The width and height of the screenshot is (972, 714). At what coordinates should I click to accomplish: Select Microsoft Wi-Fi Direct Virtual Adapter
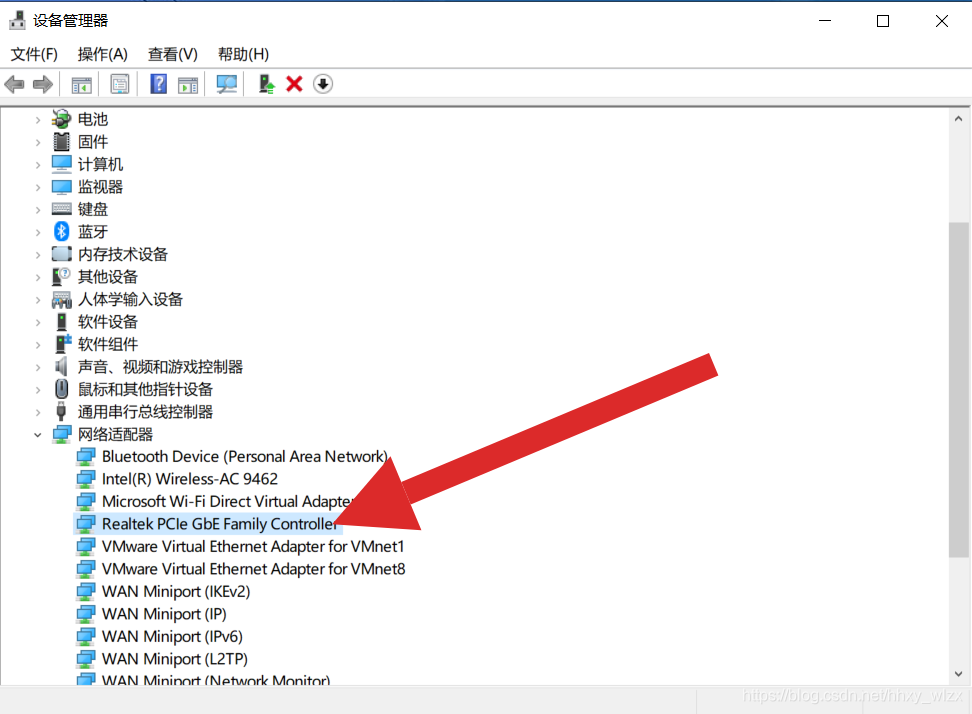pos(228,501)
